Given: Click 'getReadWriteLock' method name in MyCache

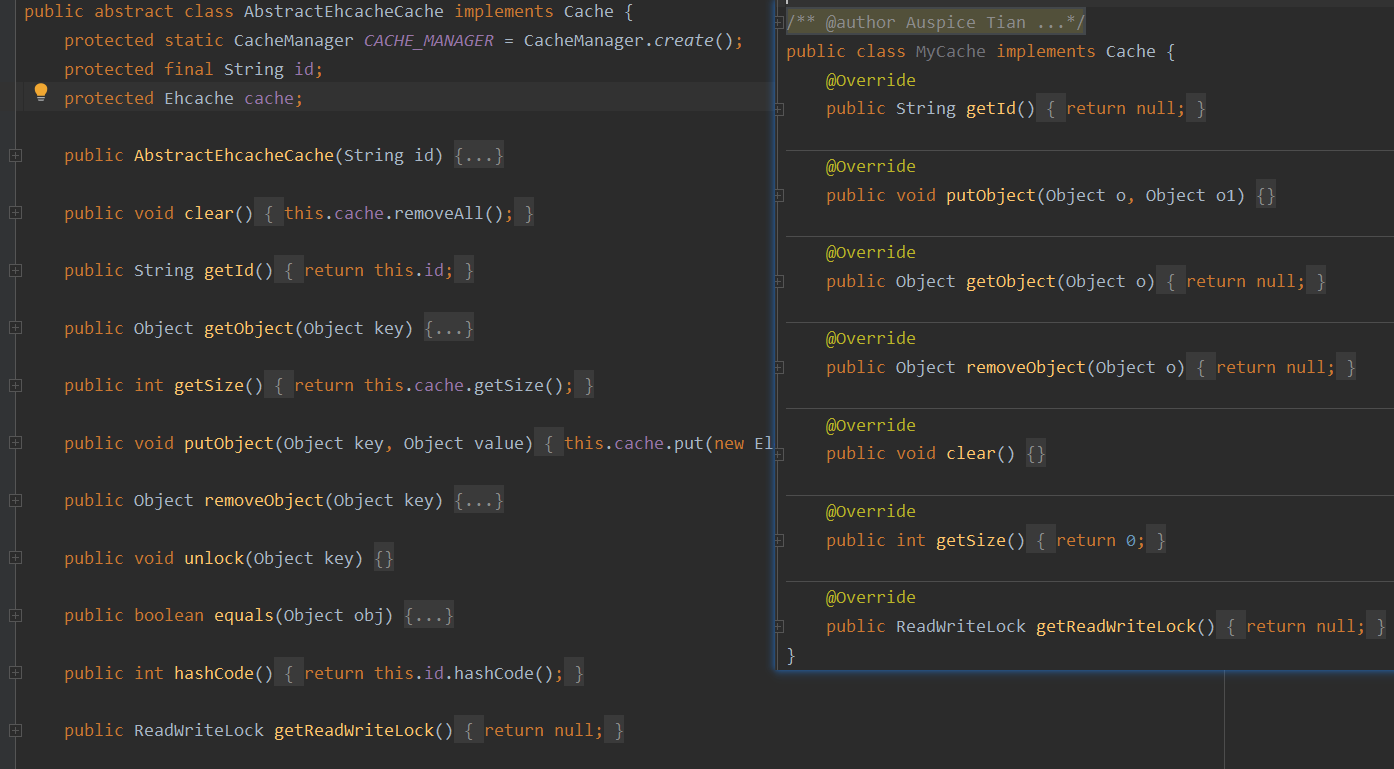Looking at the screenshot, I should tap(1116, 626).
